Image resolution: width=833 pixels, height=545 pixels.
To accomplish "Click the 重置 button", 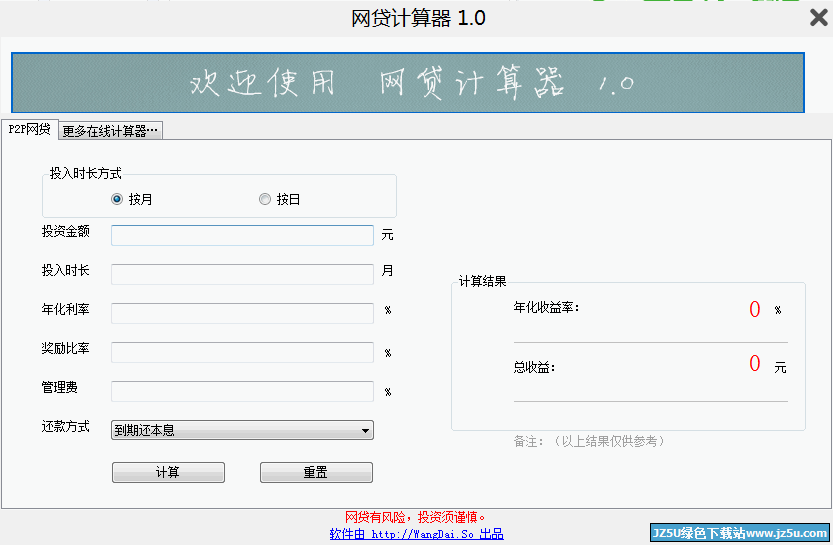I will point(316,472).
